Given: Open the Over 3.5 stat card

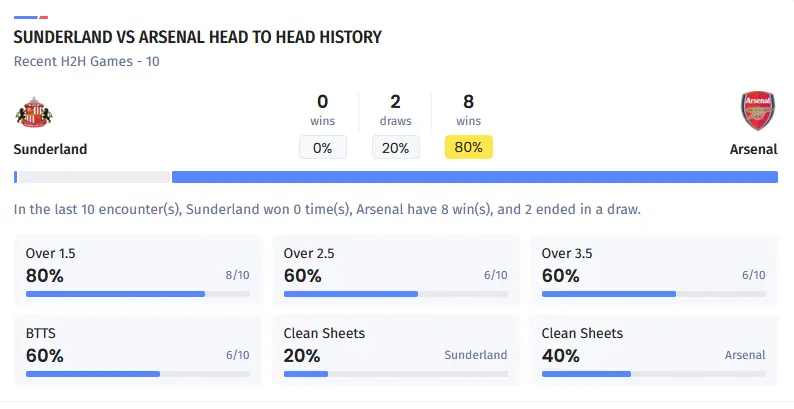Looking at the screenshot, I should (653, 270).
